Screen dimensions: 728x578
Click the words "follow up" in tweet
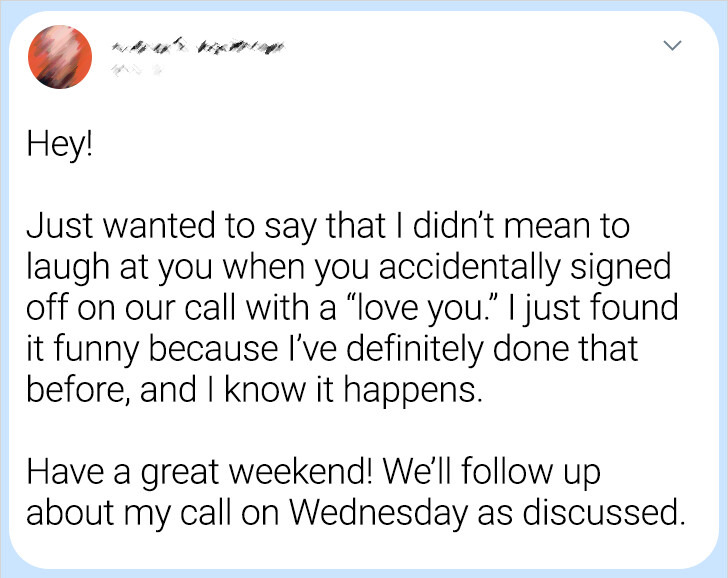pyautogui.click(x=531, y=473)
